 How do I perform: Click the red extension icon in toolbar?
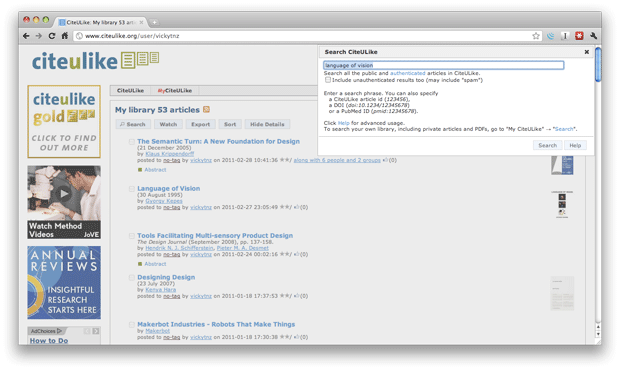(579, 36)
